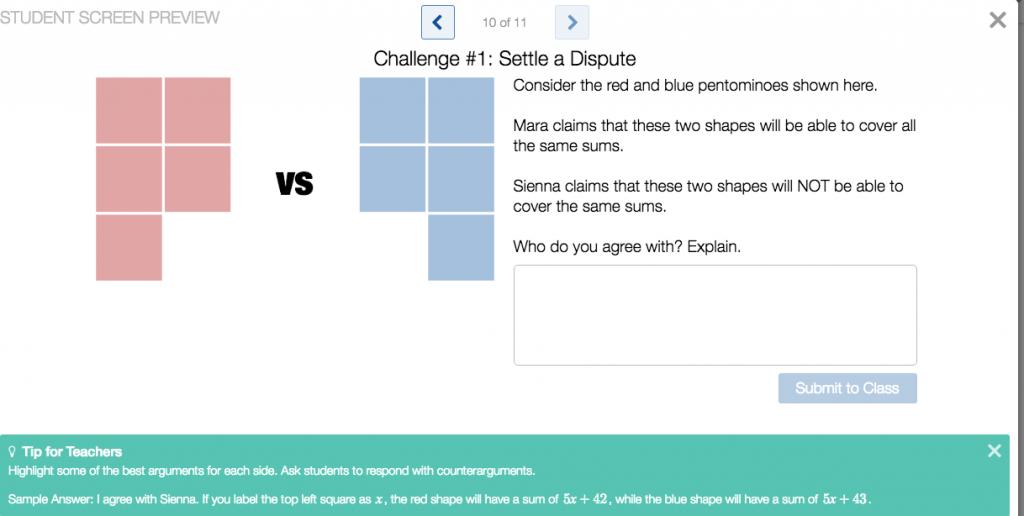Dismiss the Tip for Teachers banner
Image resolution: width=1024 pixels, height=516 pixels.
pos(994,451)
